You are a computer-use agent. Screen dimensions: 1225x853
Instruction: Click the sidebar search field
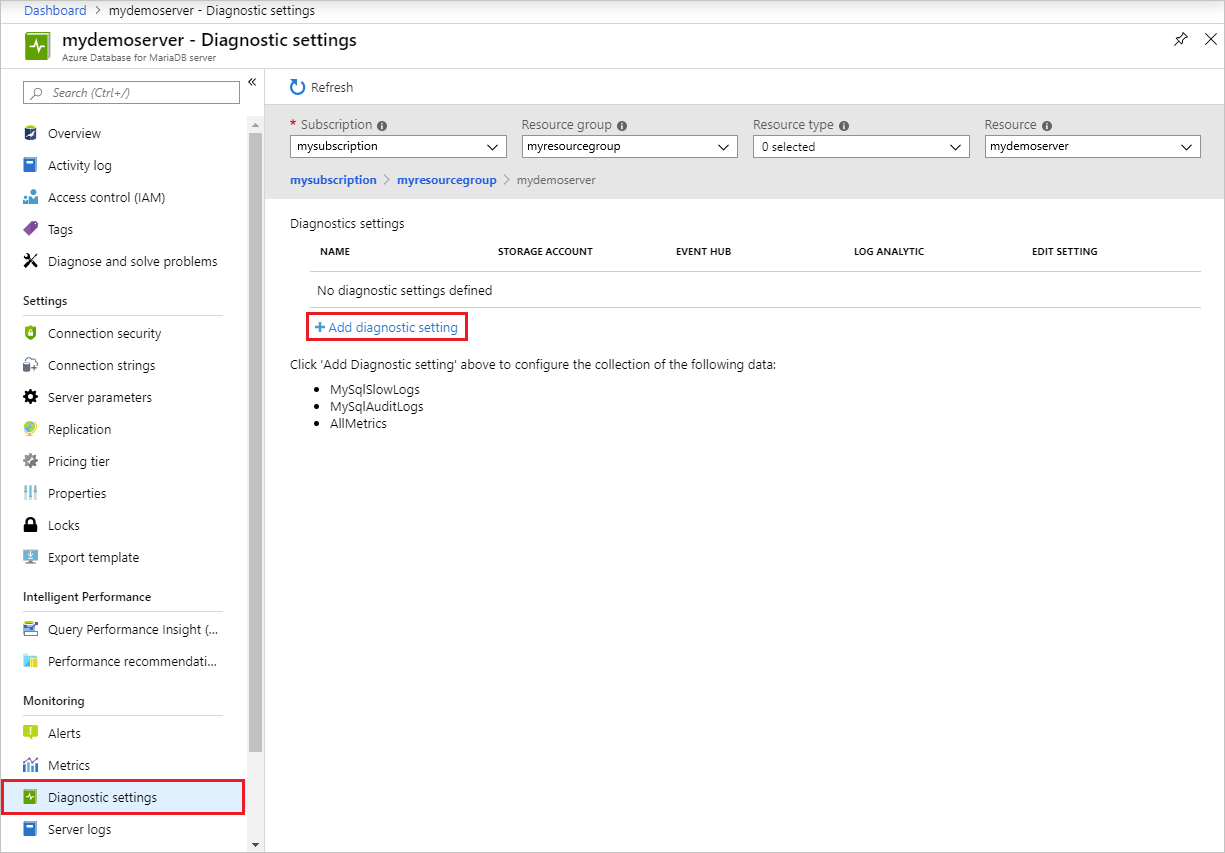coord(130,93)
